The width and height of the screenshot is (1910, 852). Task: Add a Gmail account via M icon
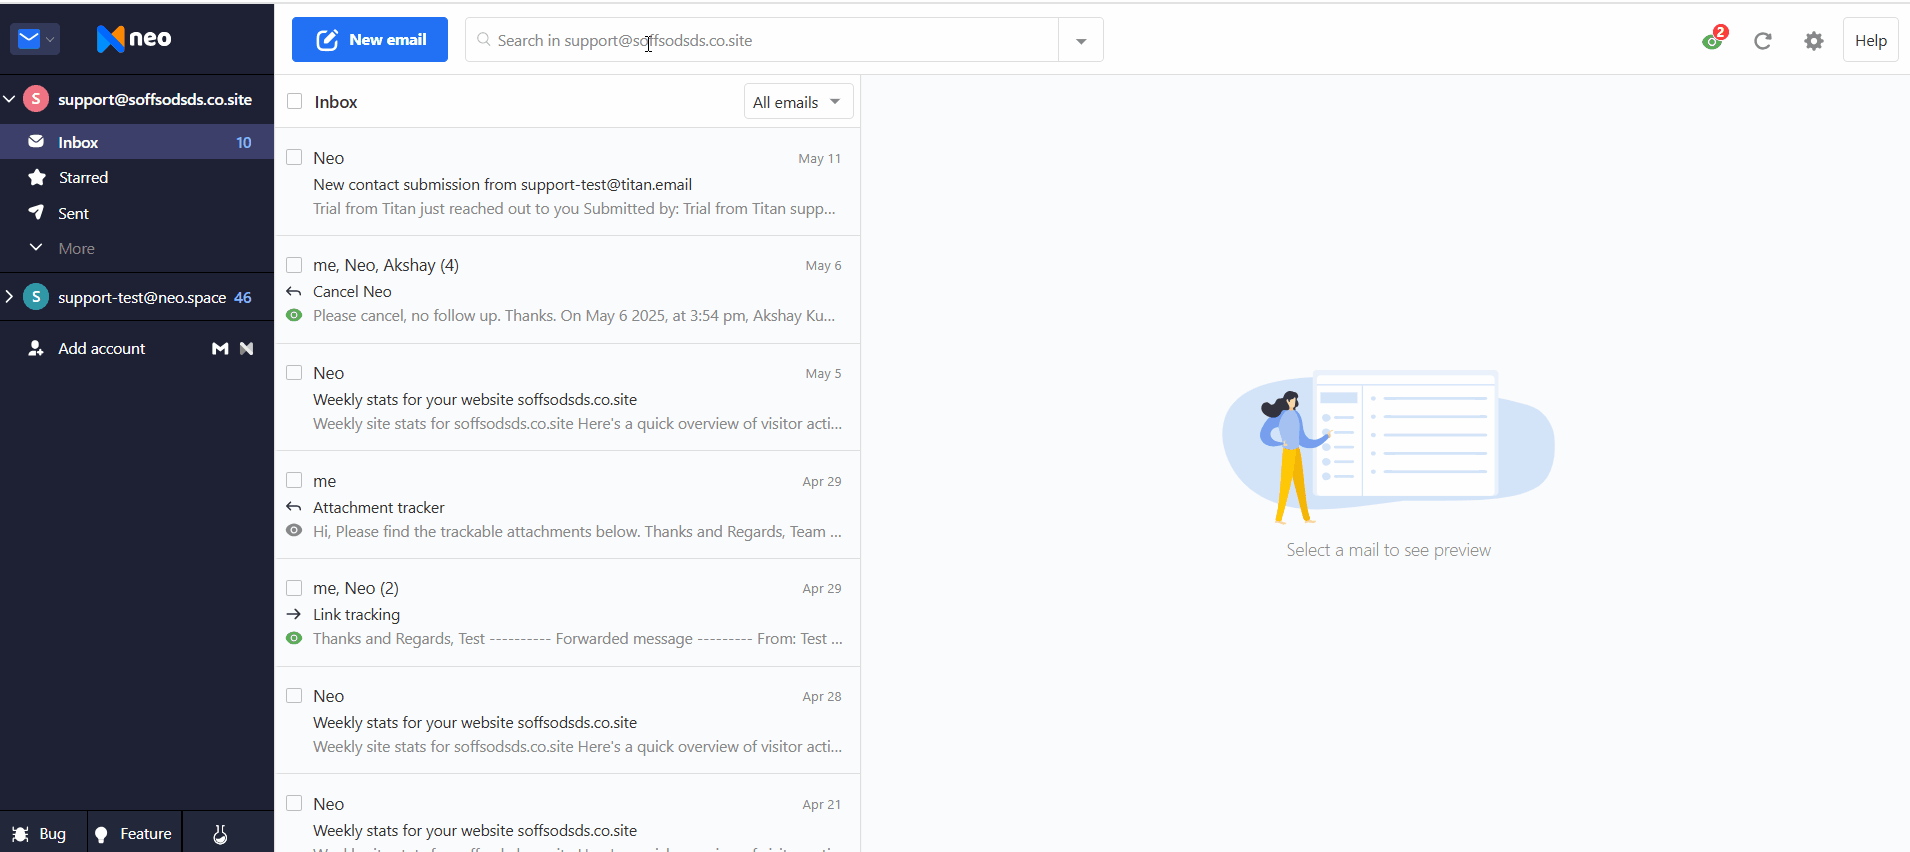pyautogui.click(x=220, y=348)
